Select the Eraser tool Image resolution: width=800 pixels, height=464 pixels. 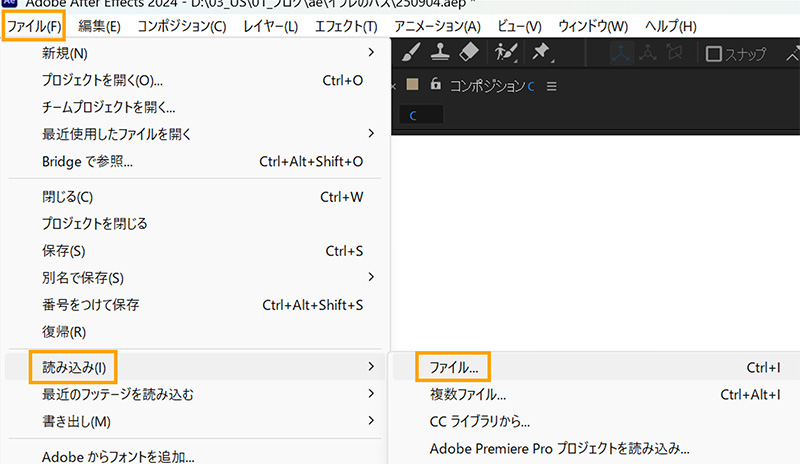(470, 53)
